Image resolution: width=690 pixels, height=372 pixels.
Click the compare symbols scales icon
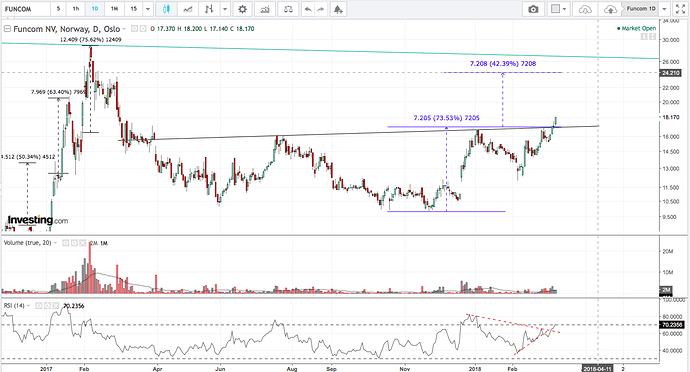coord(288,9)
